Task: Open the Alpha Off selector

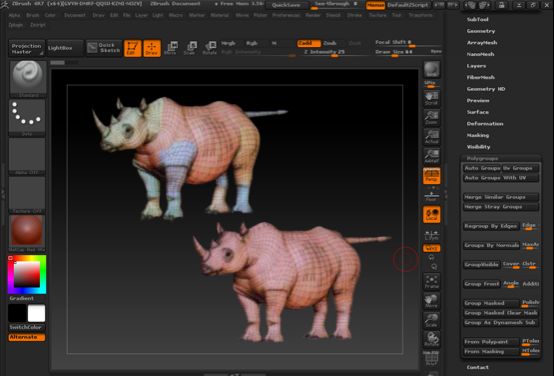Action: pos(28,156)
